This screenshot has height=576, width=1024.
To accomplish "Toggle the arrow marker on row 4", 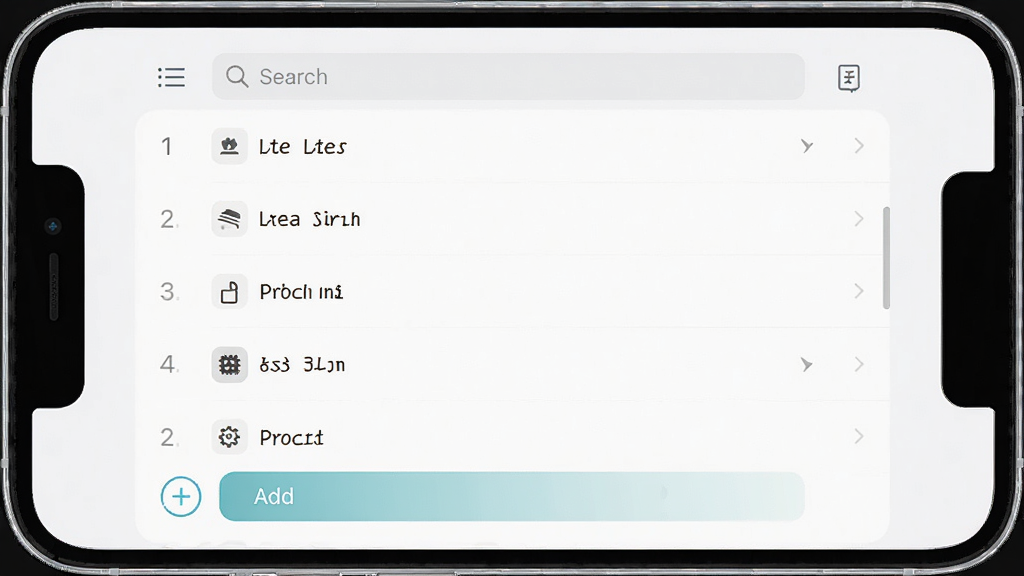I will pyautogui.click(x=807, y=364).
